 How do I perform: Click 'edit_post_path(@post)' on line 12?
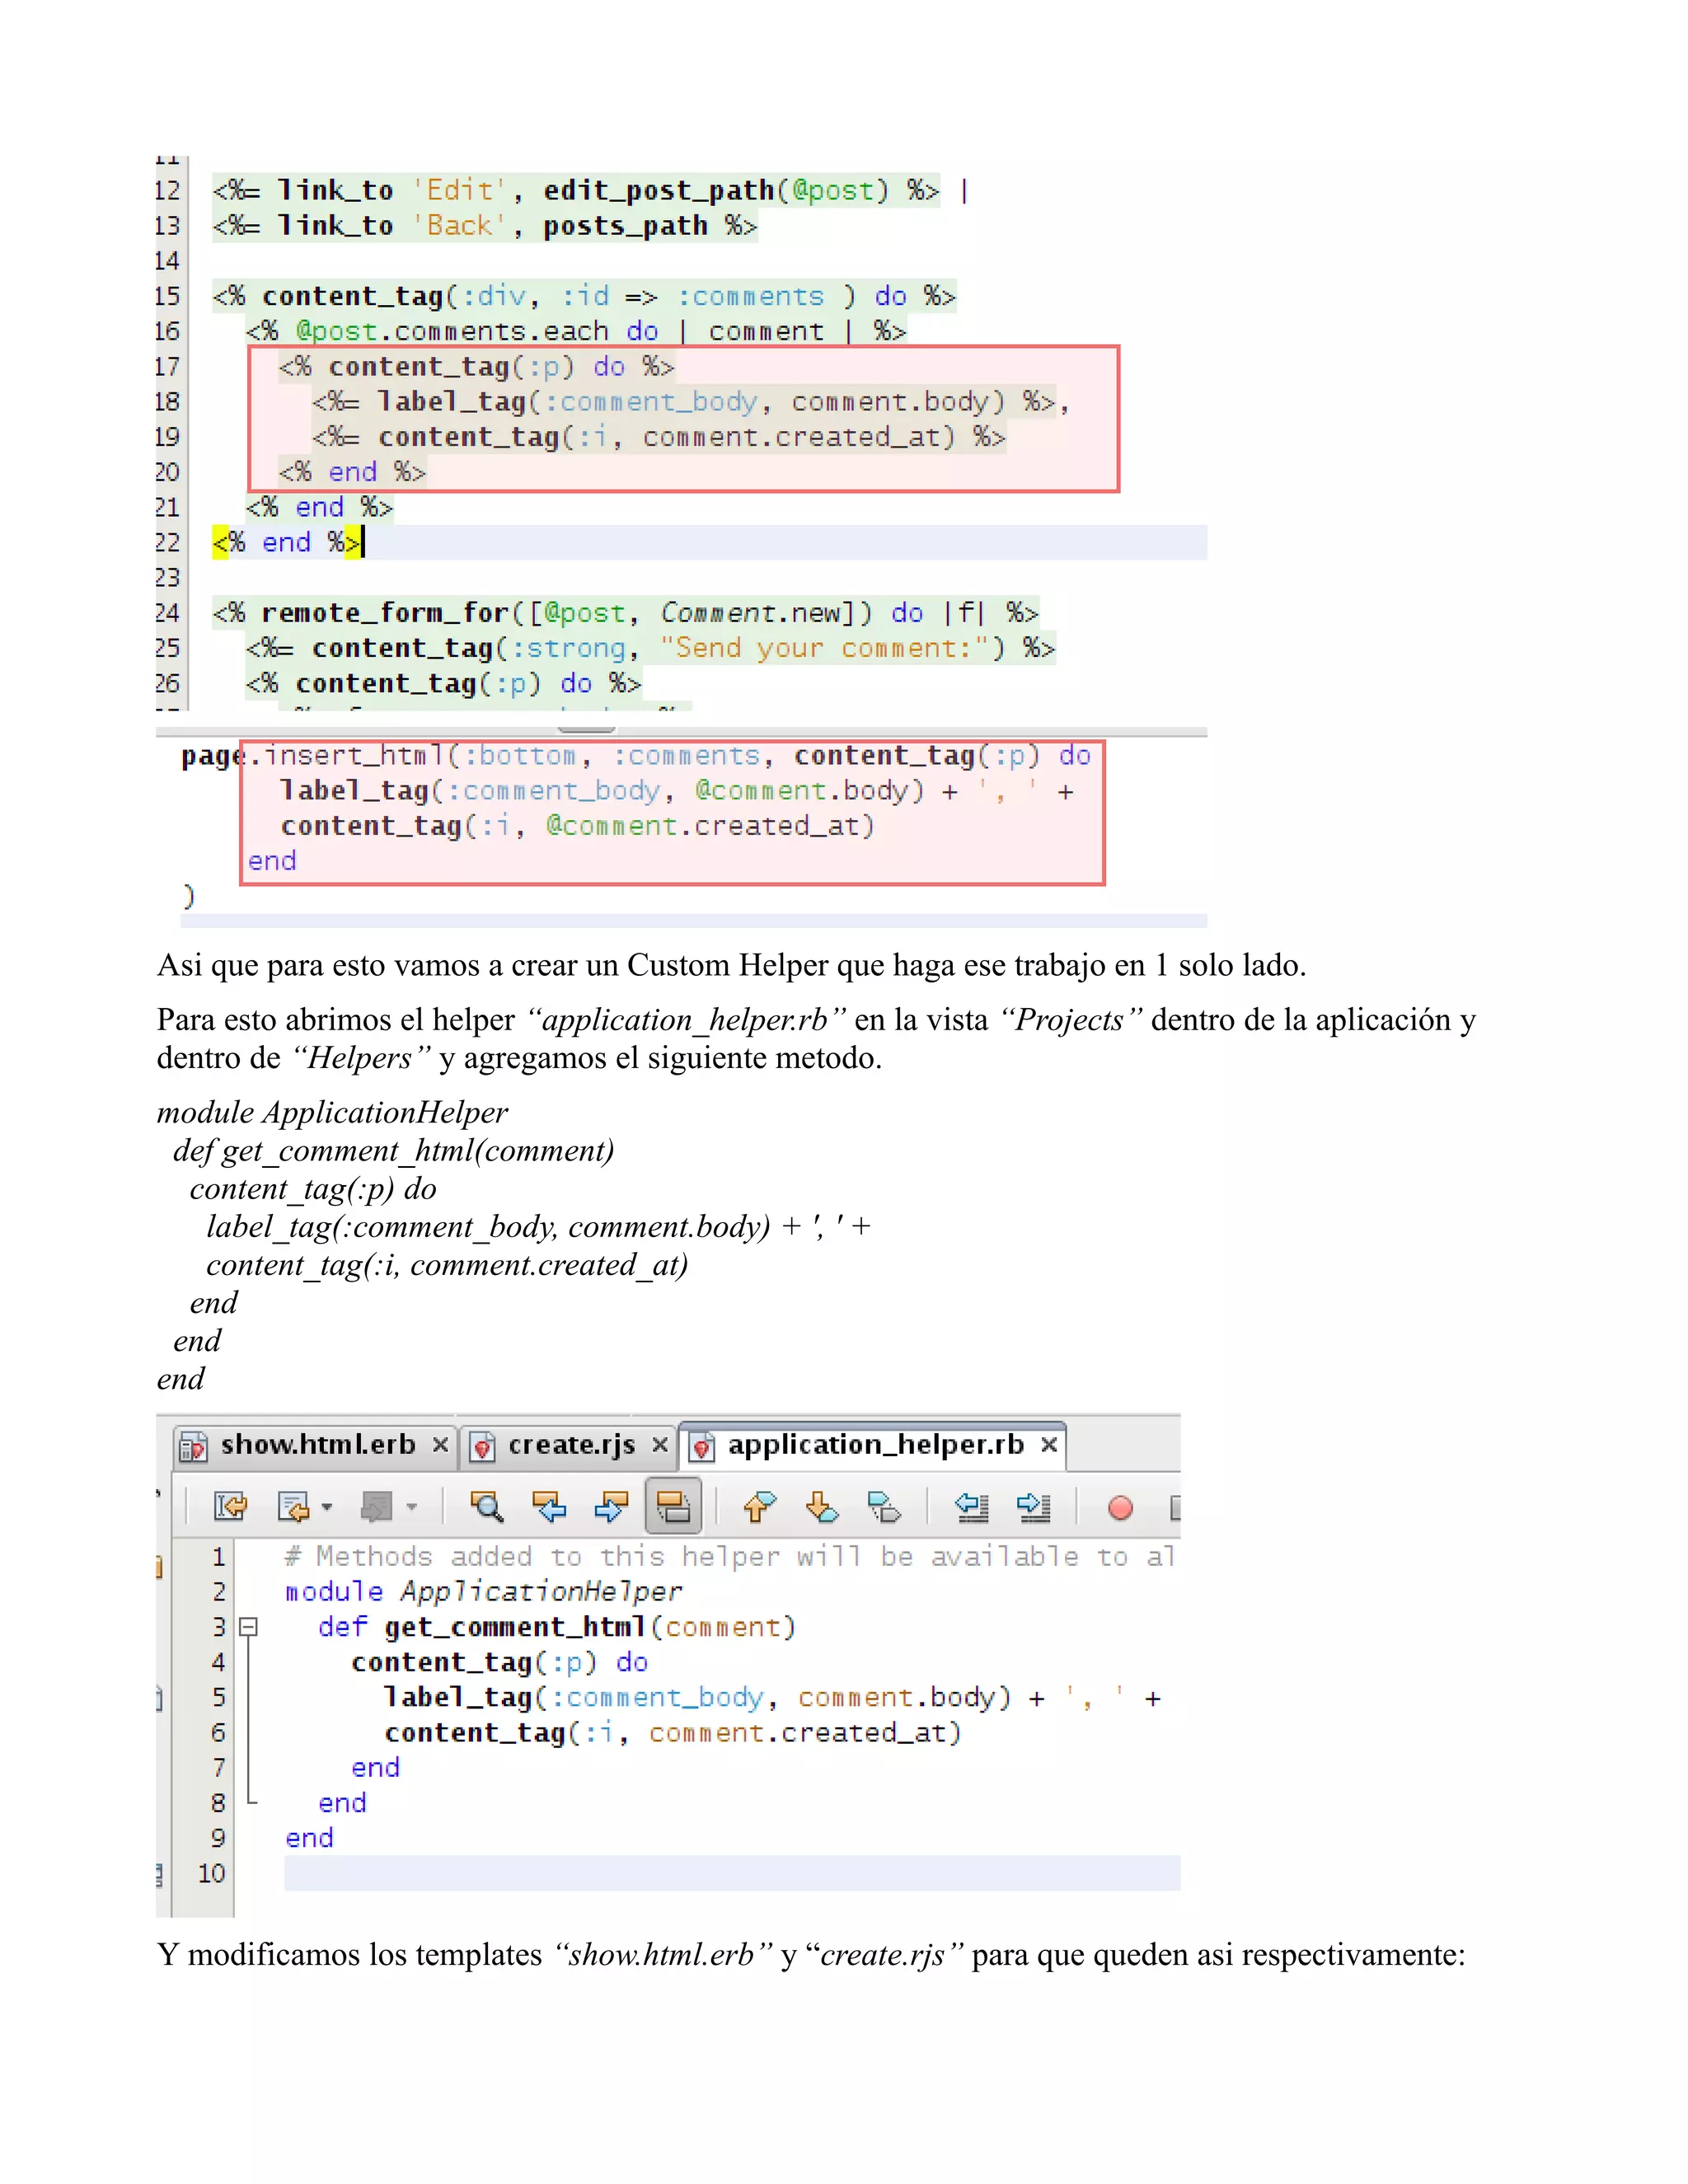715,191
